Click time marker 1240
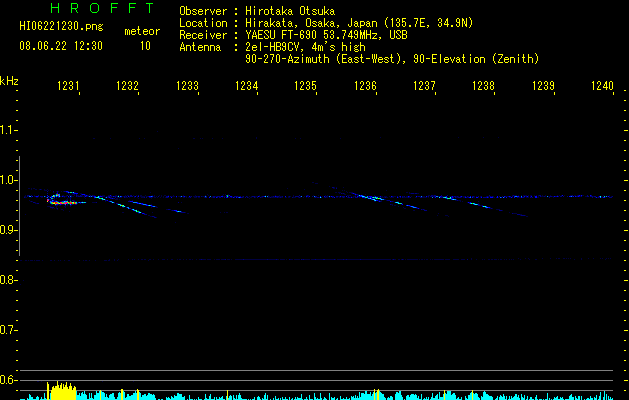Viewport: 629px width, 400px height. (x=603, y=86)
